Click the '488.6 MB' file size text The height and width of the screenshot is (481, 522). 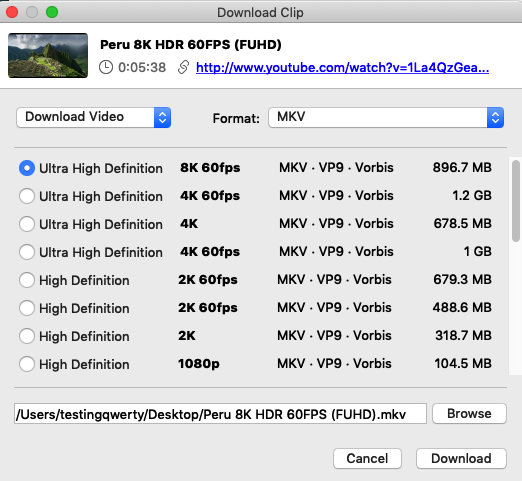pos(462,307)
